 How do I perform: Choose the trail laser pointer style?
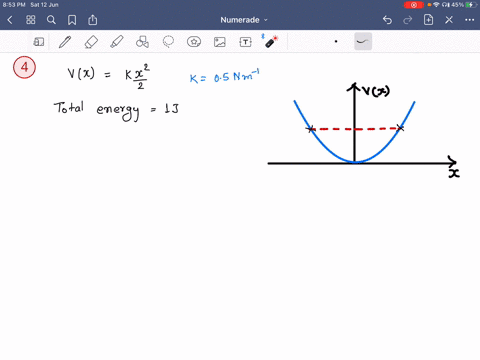point(363,42)
